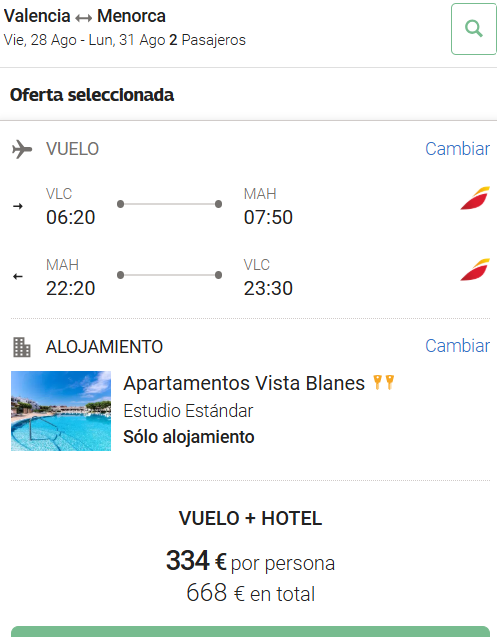Click the Estudio Estándar room type

188,411
